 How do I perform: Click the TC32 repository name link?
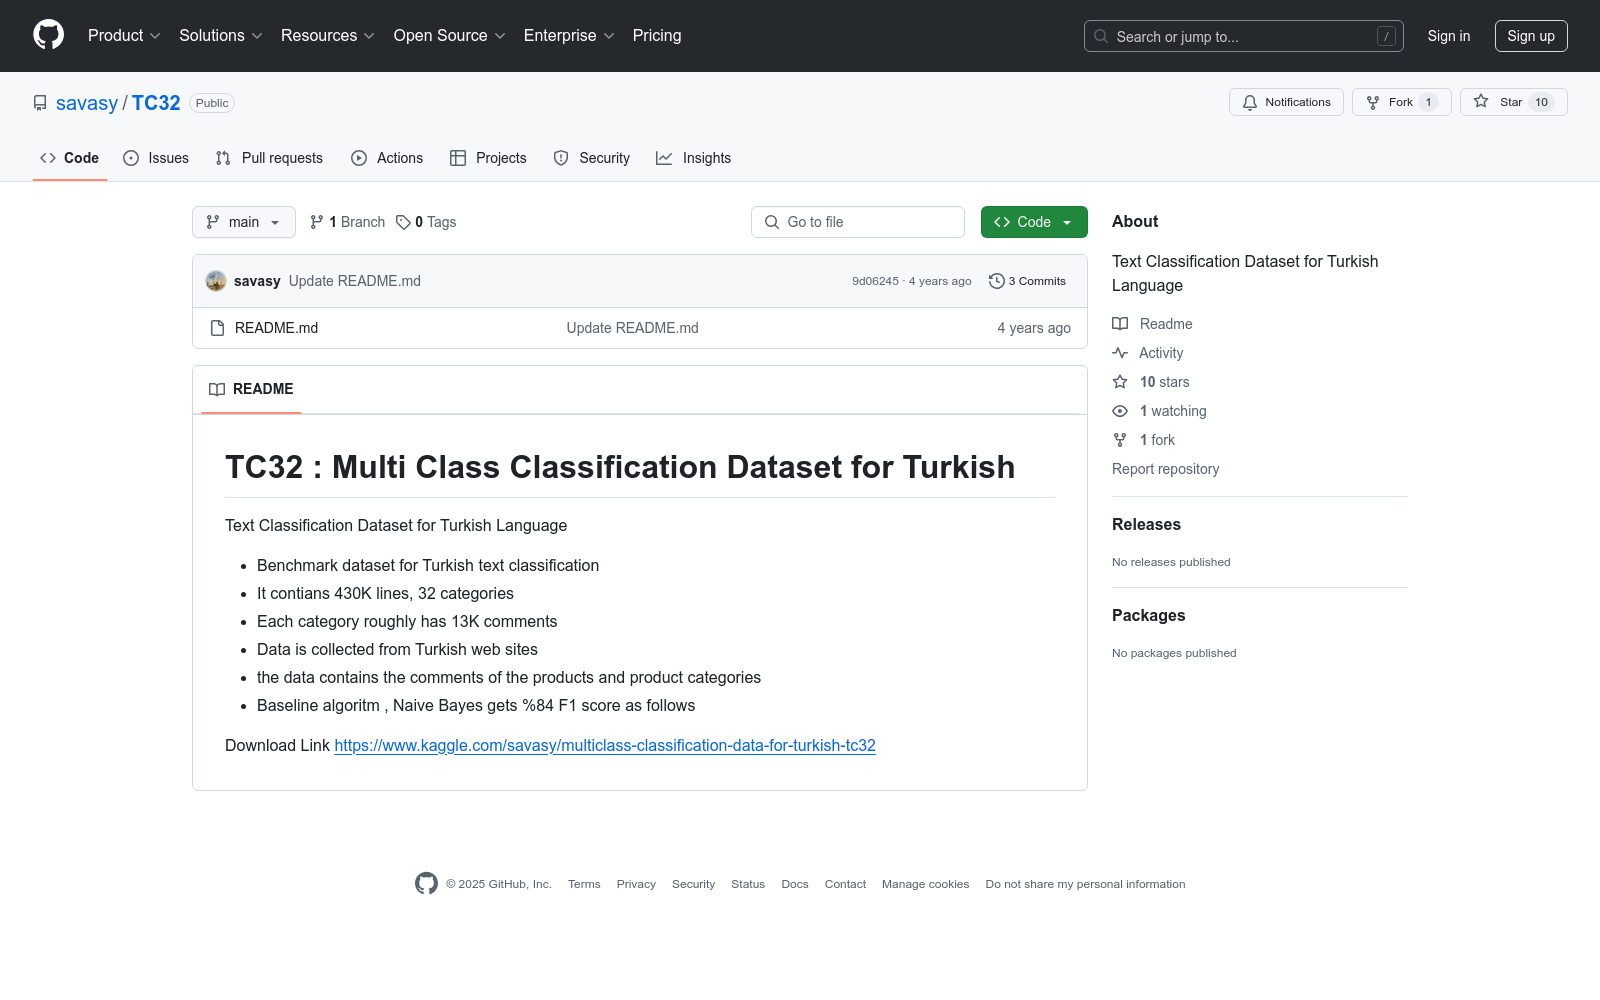click(x=156, y=103)
